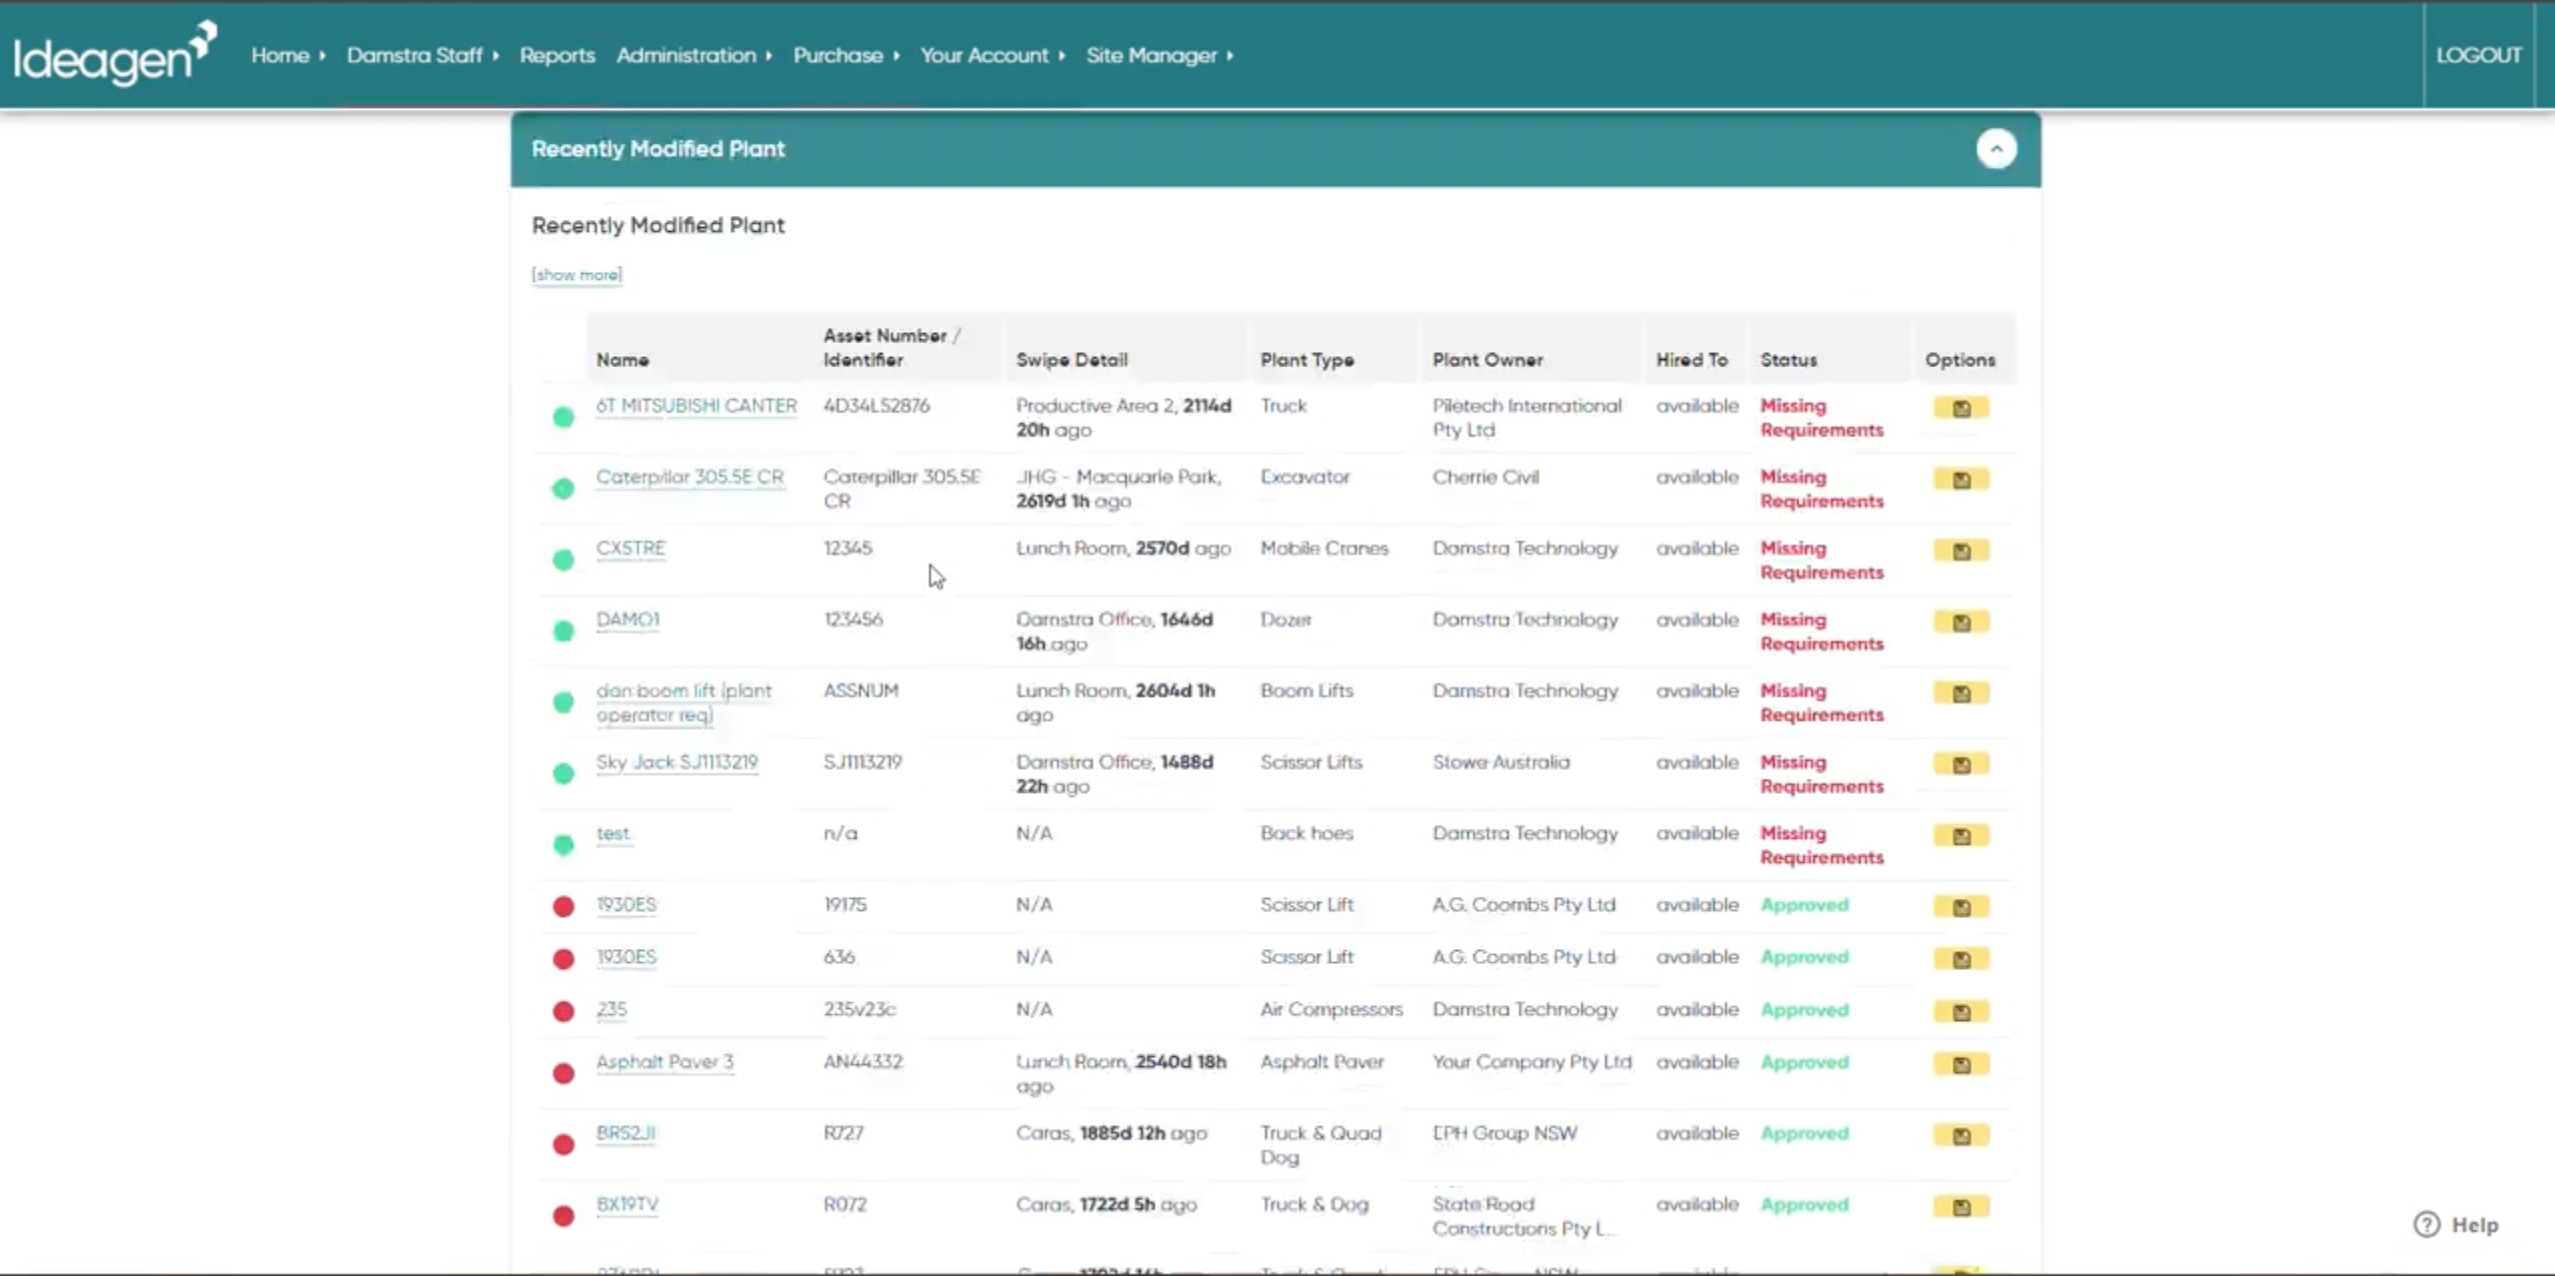2555x1276 pixels.
Task: Expand the Damstra Staff menu
Action: (422, 55)
